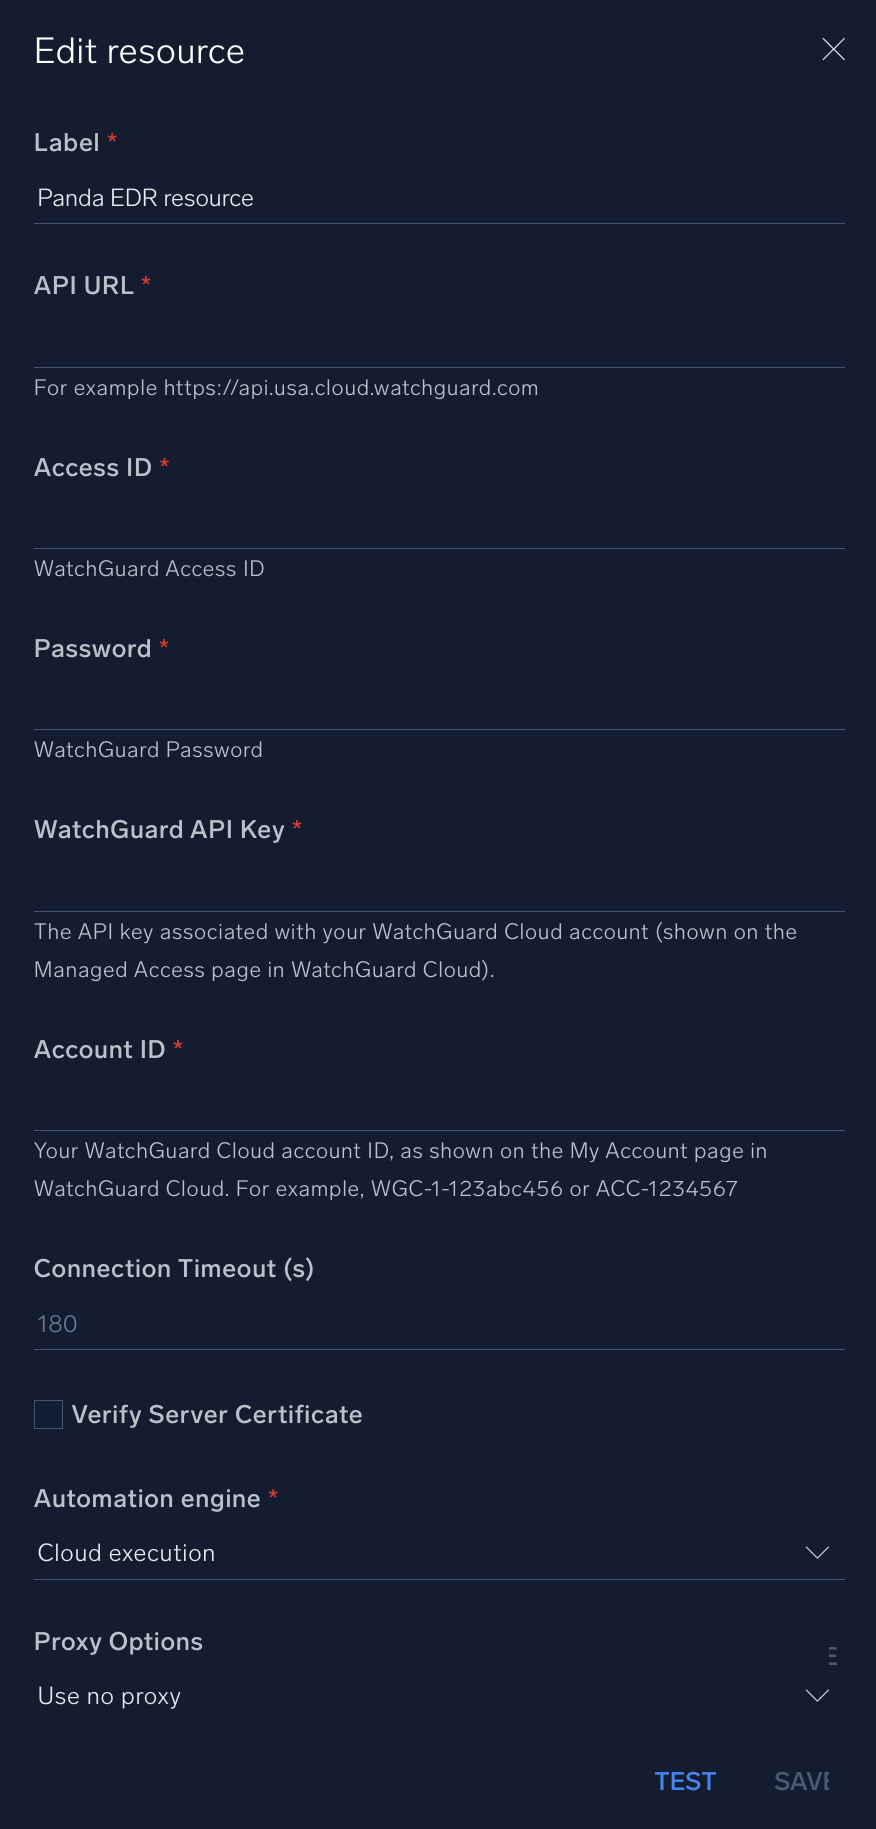Close the Edit resource panel
The image size is (876, 1829).
(833, 50)
